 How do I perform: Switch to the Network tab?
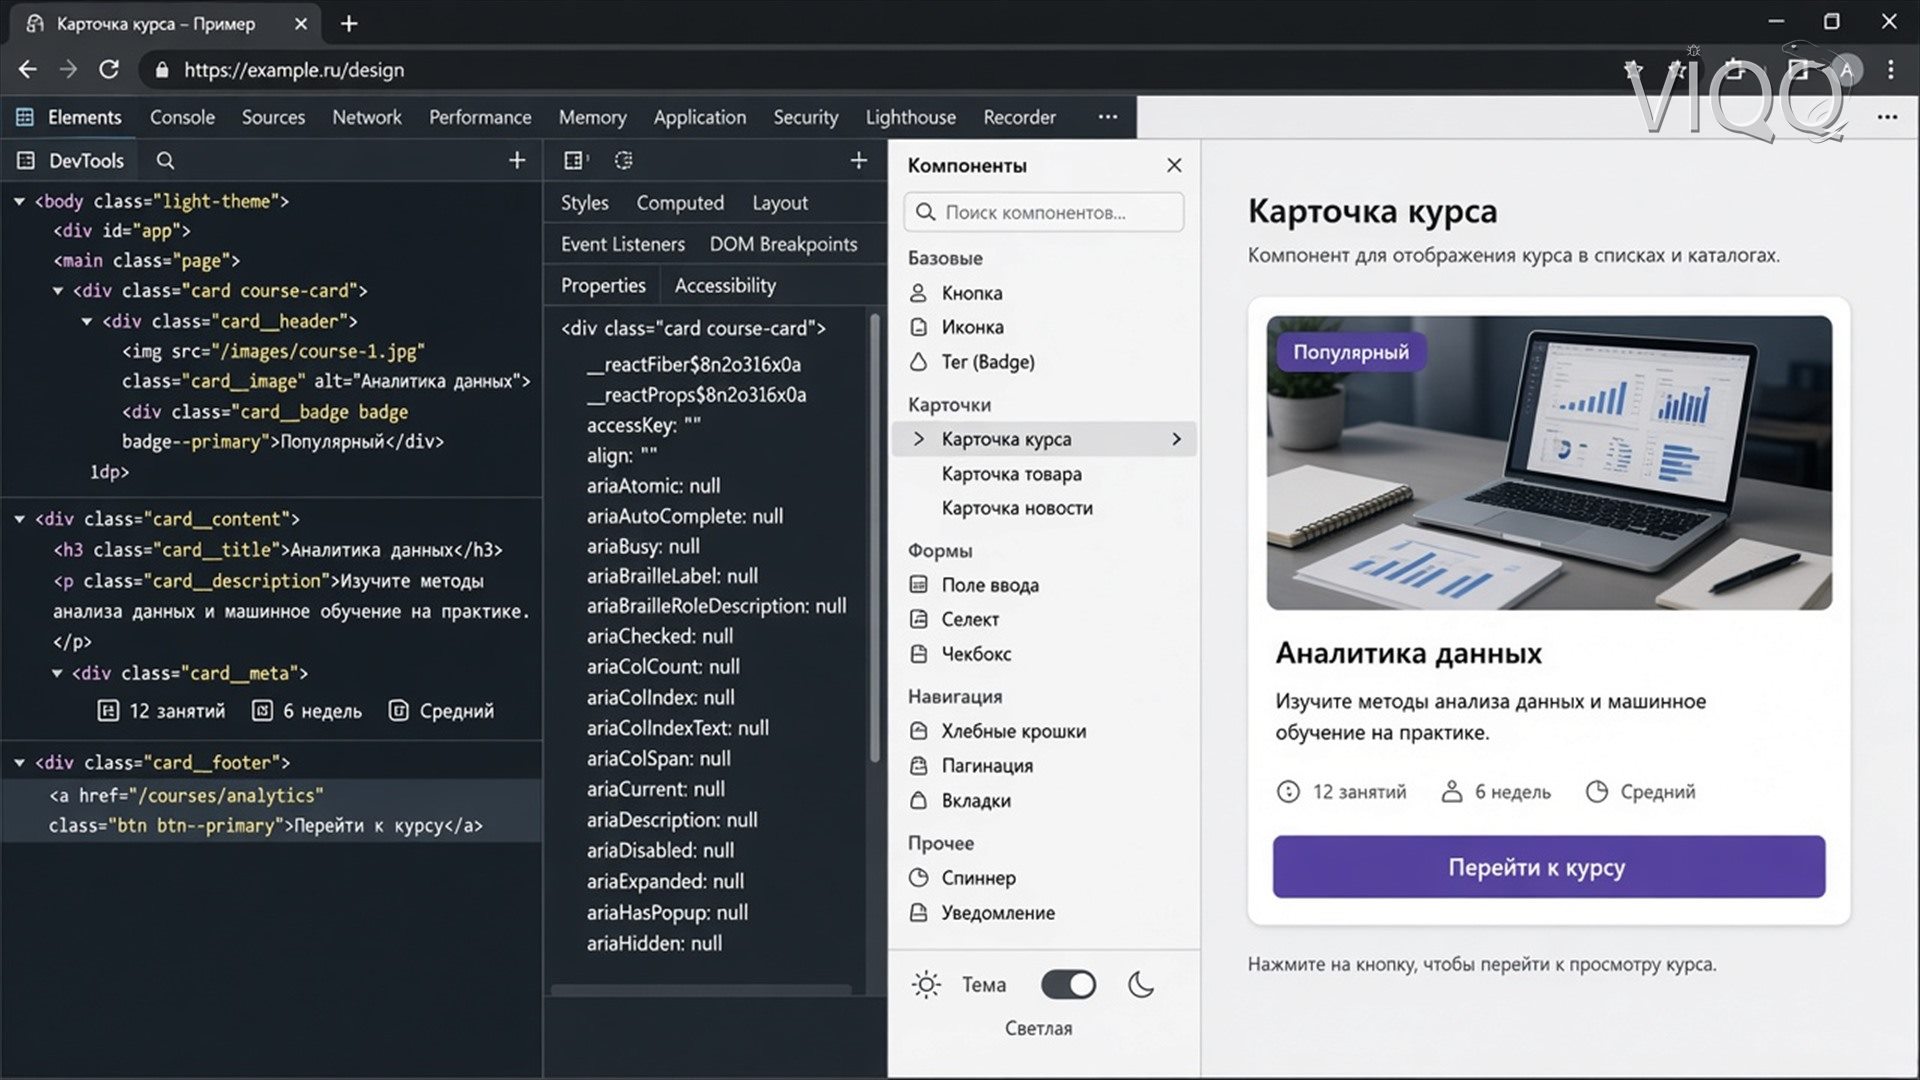click(367, 117)
